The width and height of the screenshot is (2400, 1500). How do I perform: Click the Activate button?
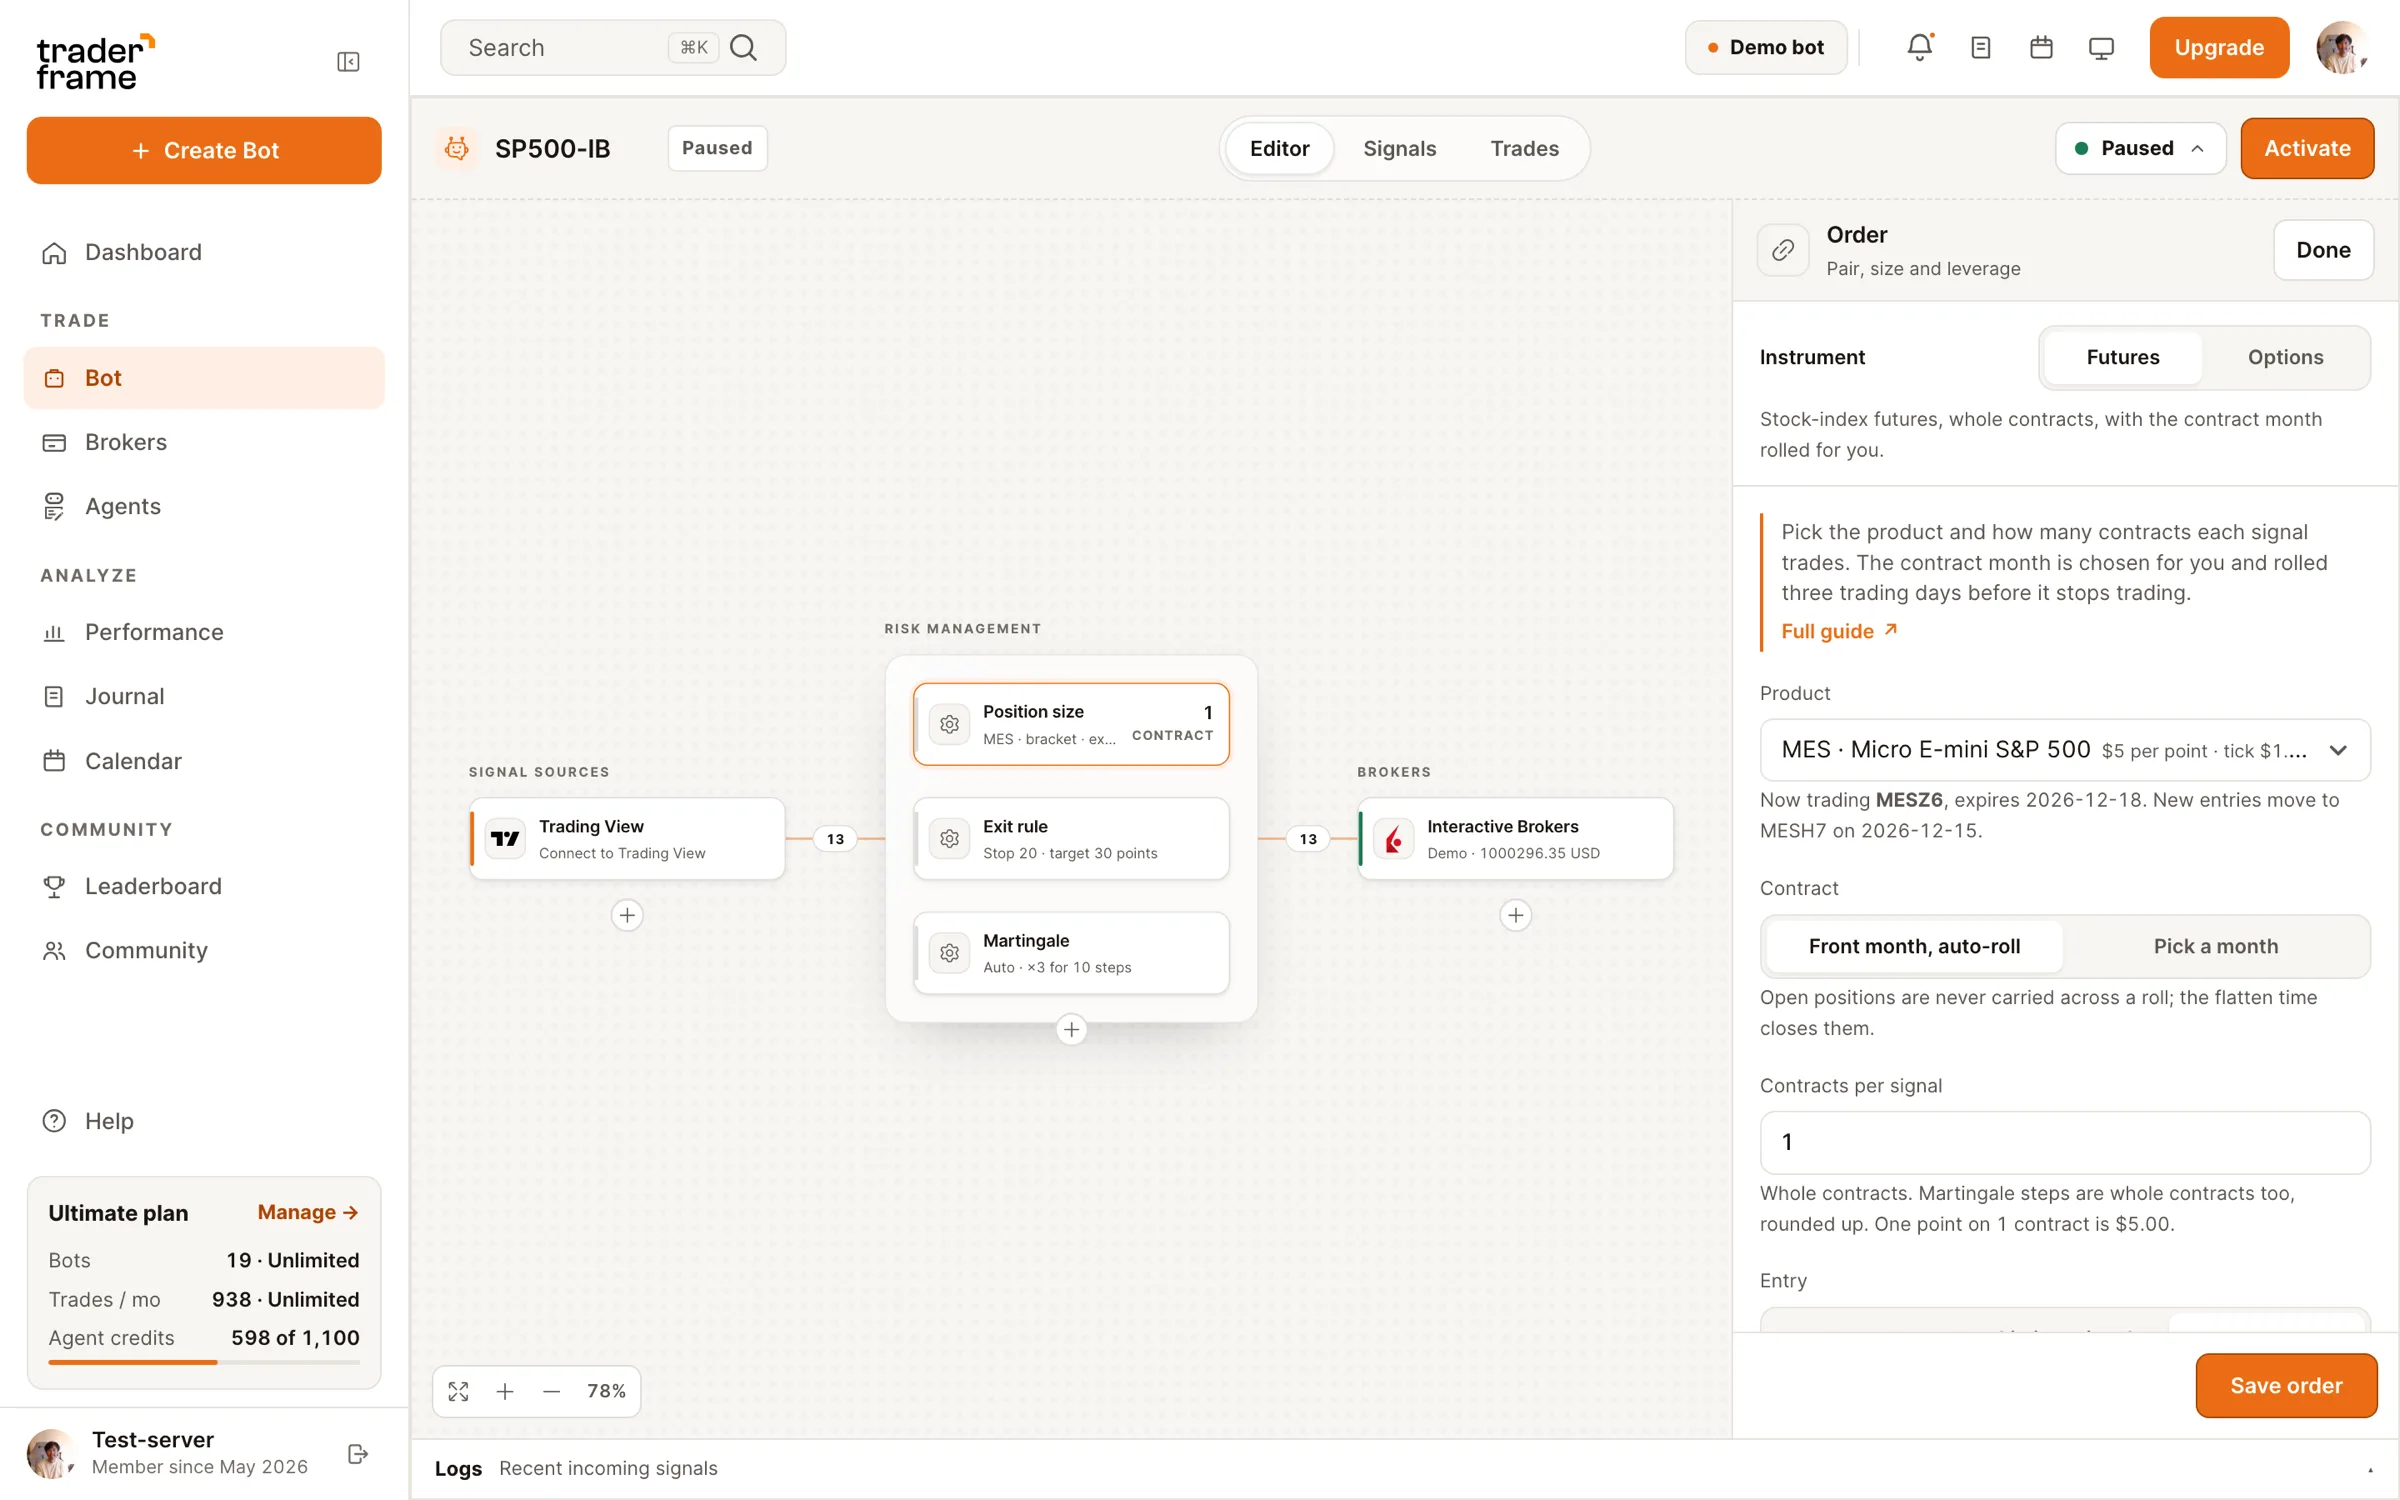tap(2307, 148)
